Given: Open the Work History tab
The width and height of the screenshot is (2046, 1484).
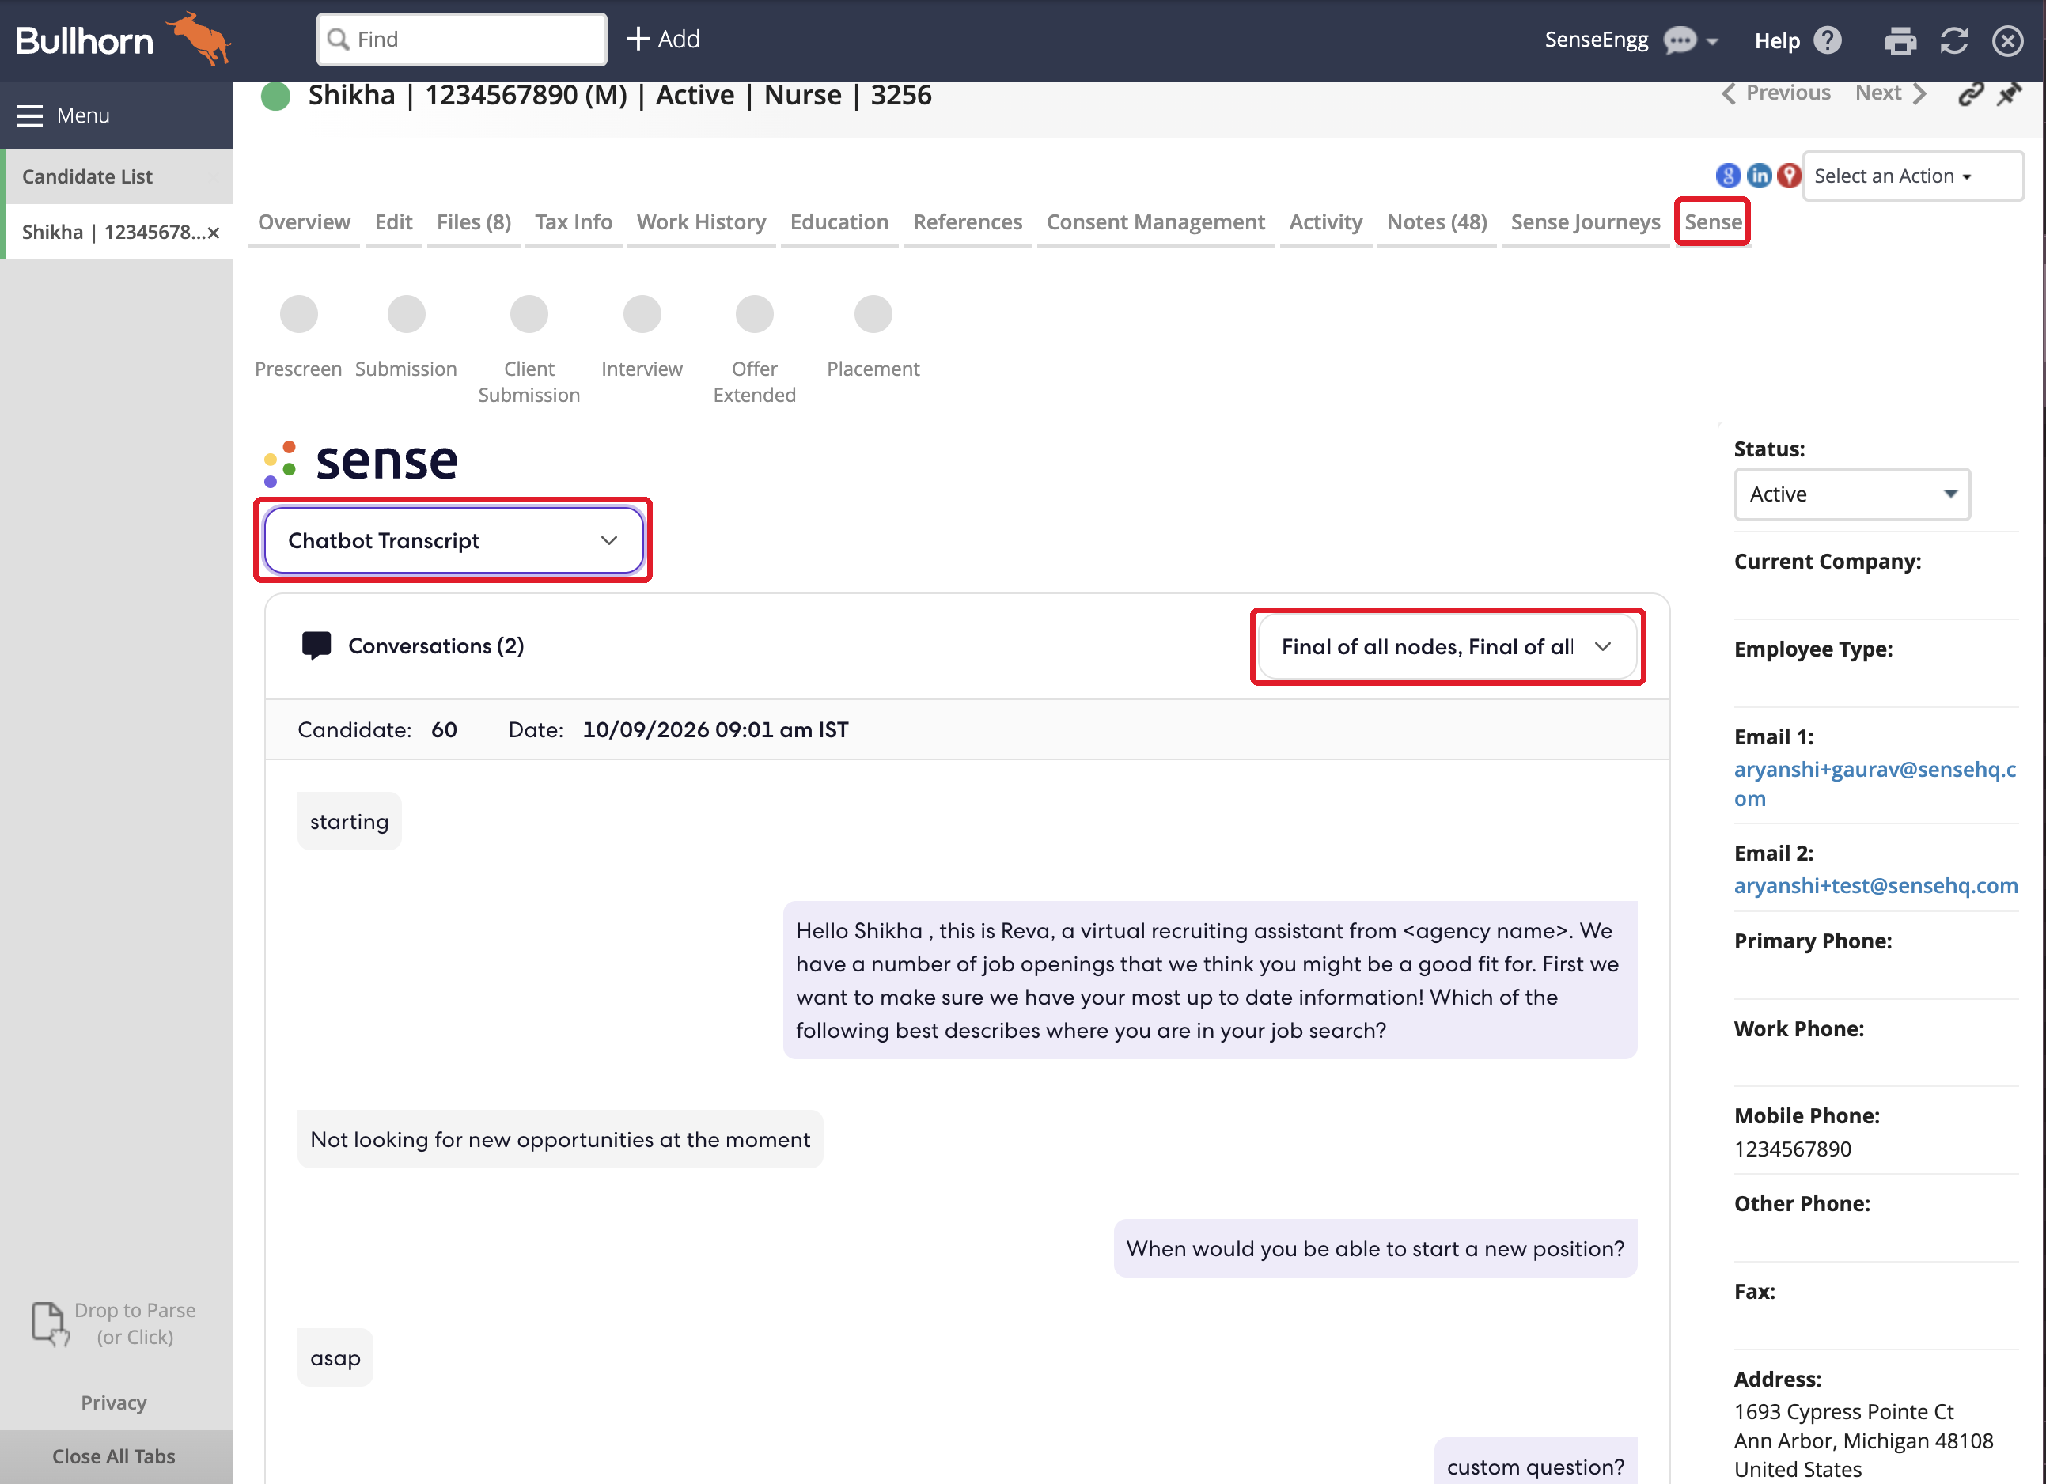Looking at the screenshot, I should click(701, 222).
